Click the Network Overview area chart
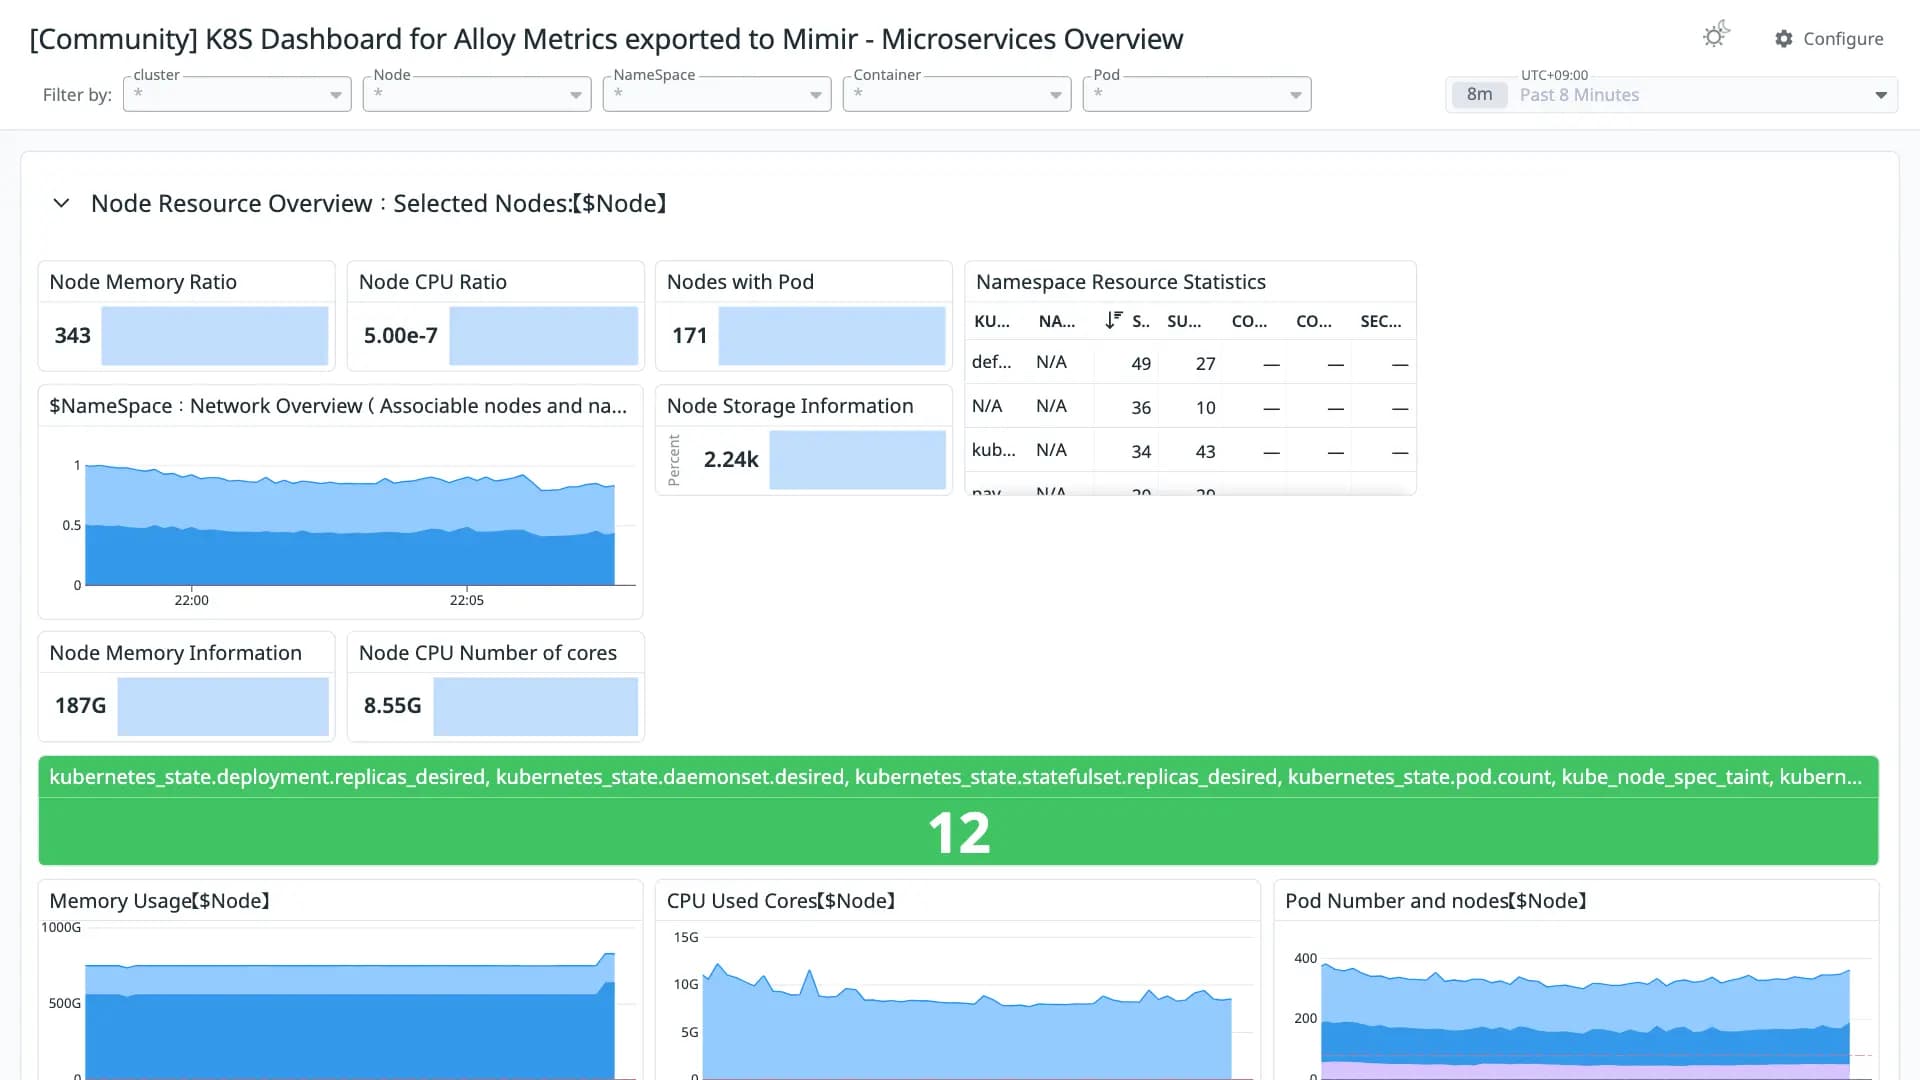 pyautogui.click(x=350, y=525)
